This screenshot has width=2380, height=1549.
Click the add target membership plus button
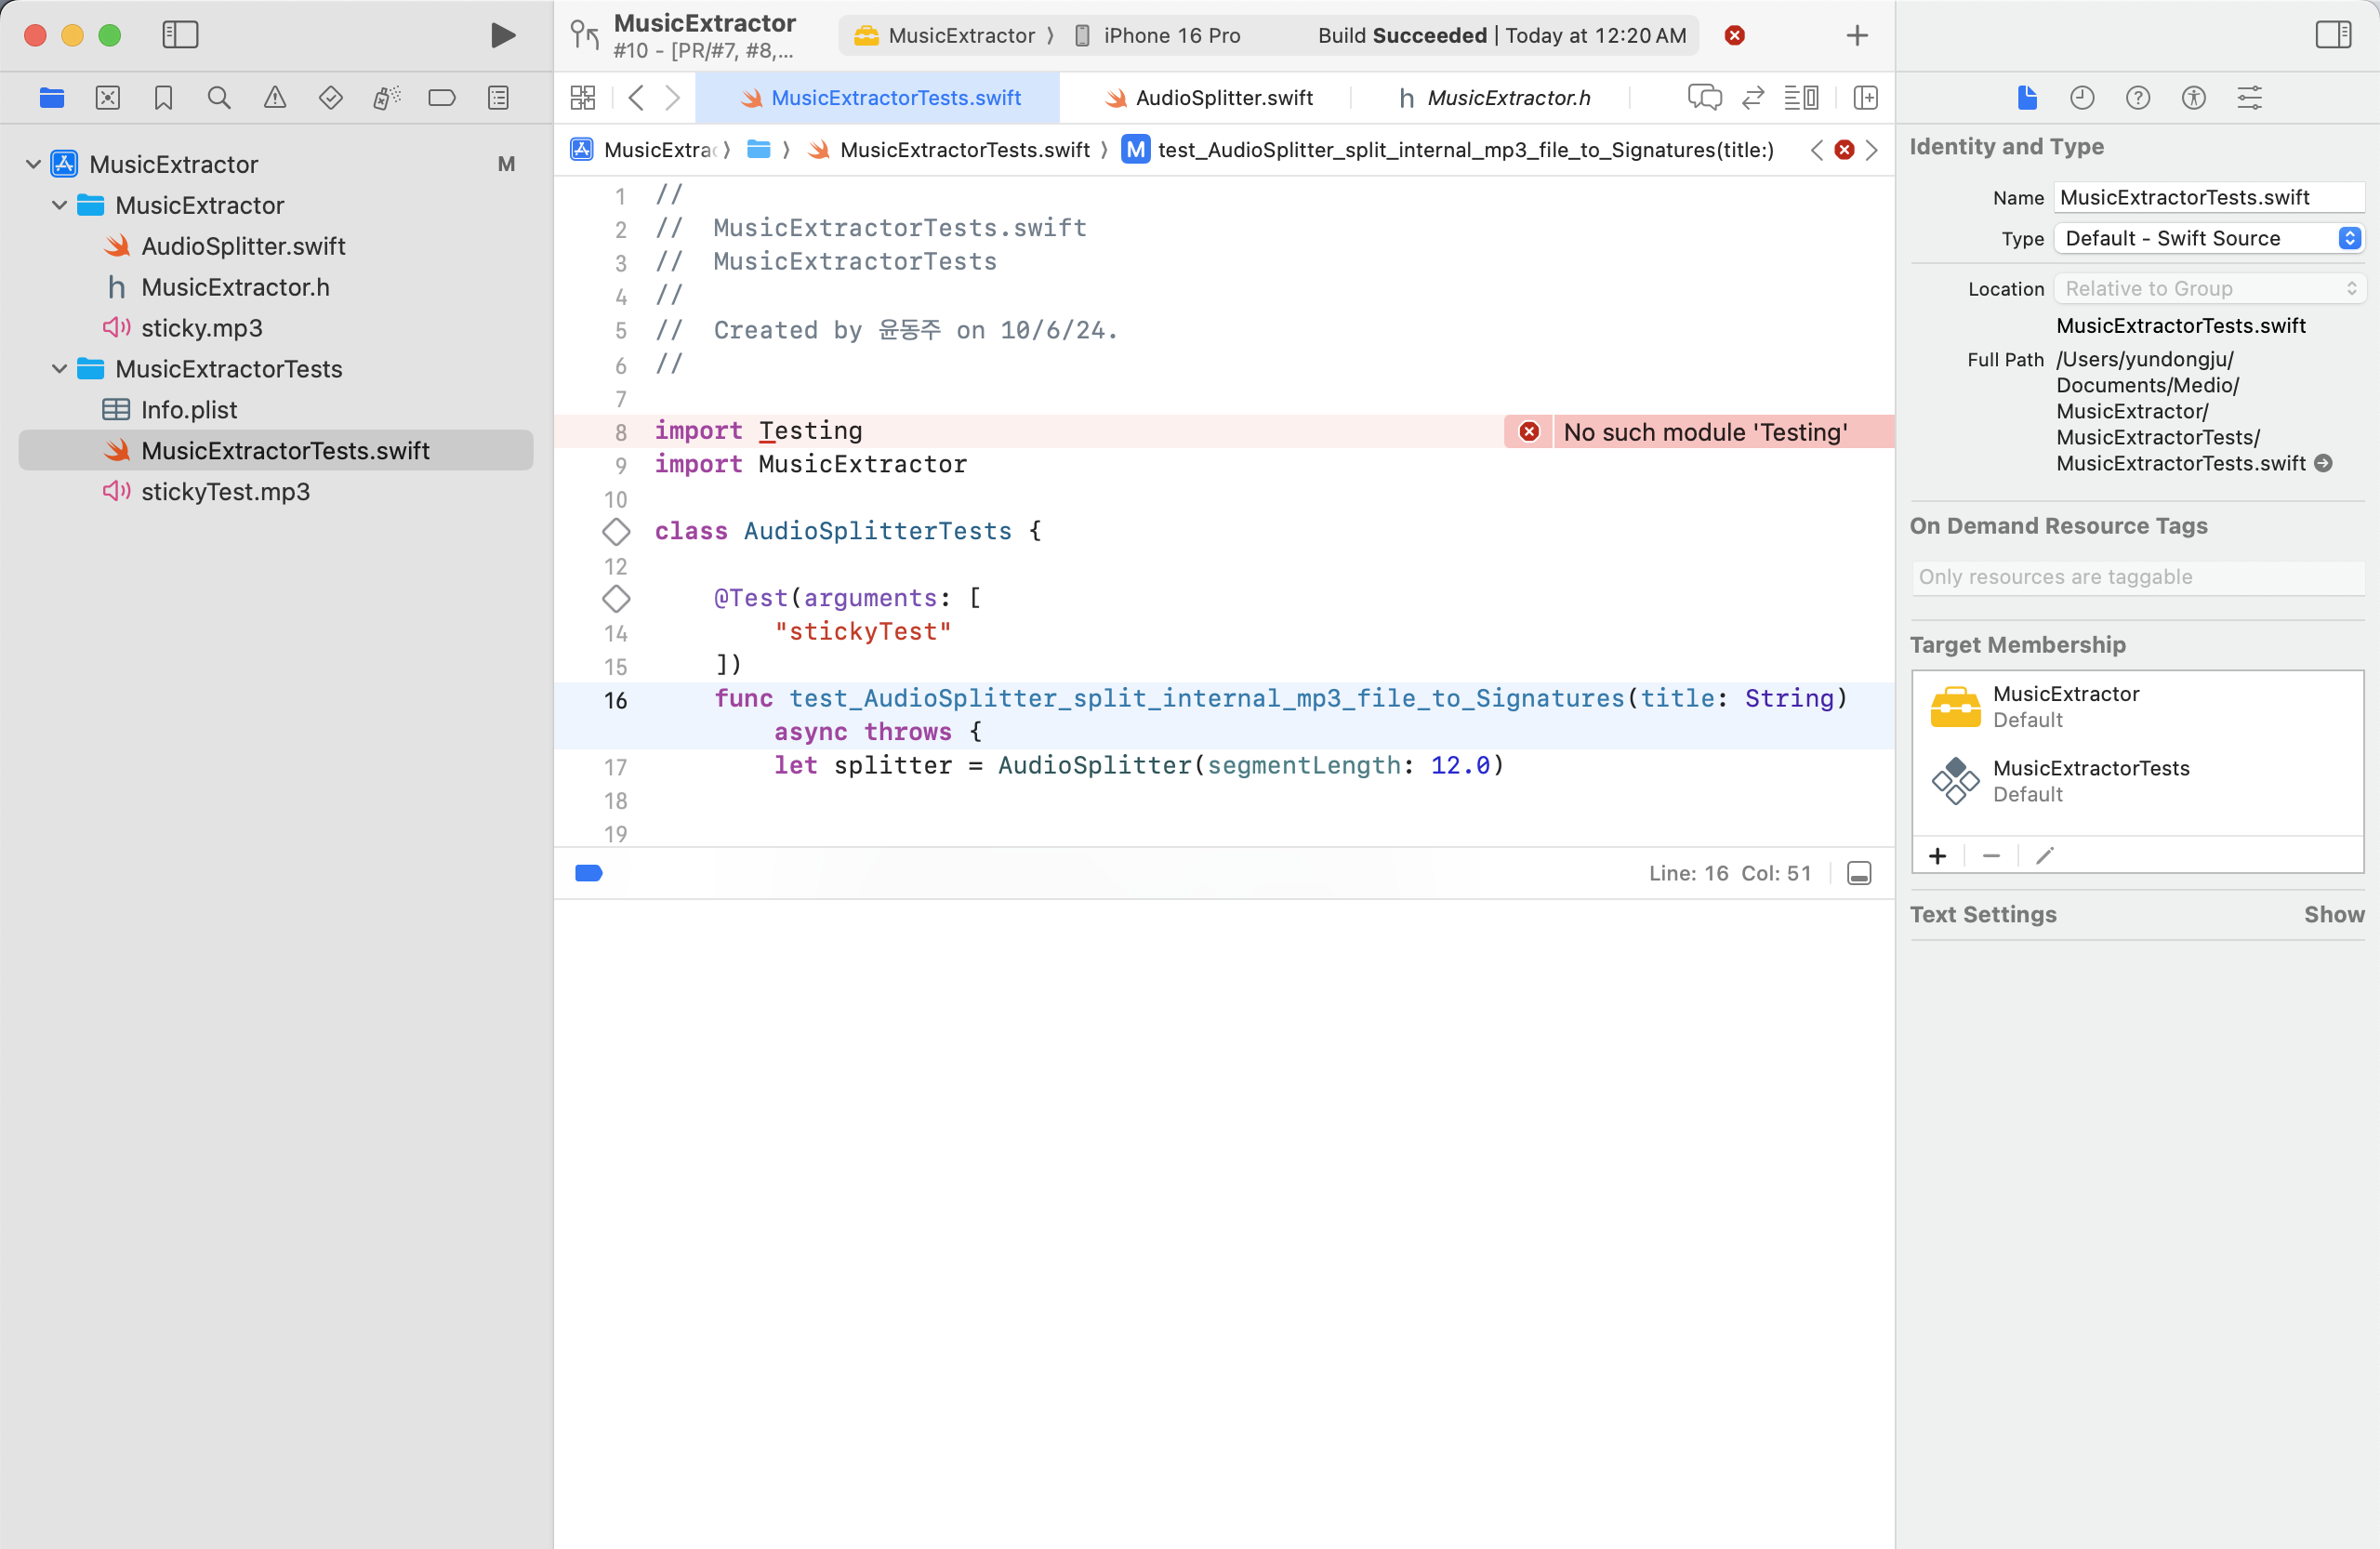click(1938, 857)
